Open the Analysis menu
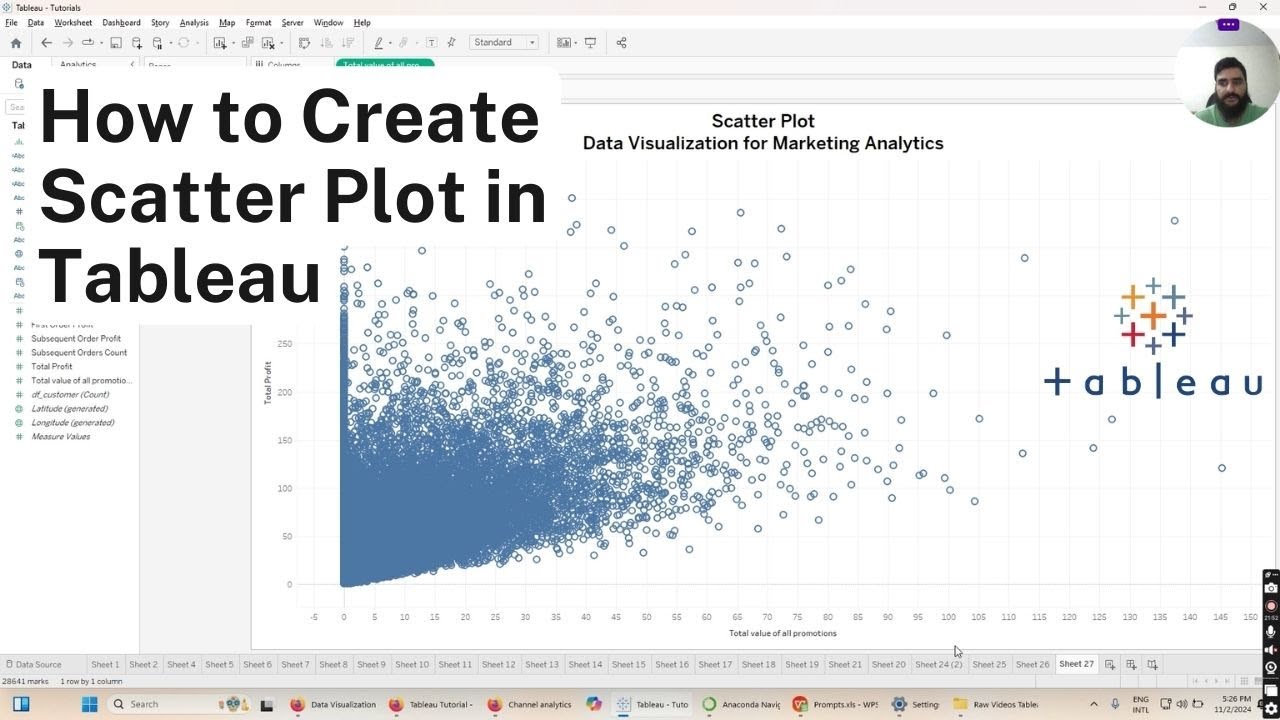Image resolution: width=1280 pixels, height=720 pixels. (194, 22)
